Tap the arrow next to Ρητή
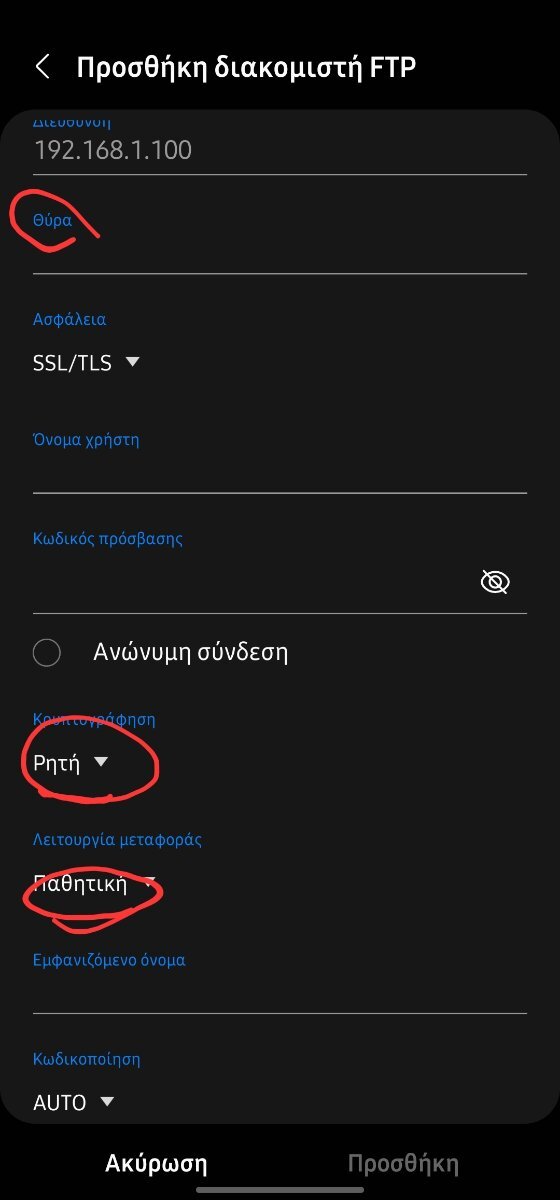This screenshot has height=1200, width=560. click(100, 763)
